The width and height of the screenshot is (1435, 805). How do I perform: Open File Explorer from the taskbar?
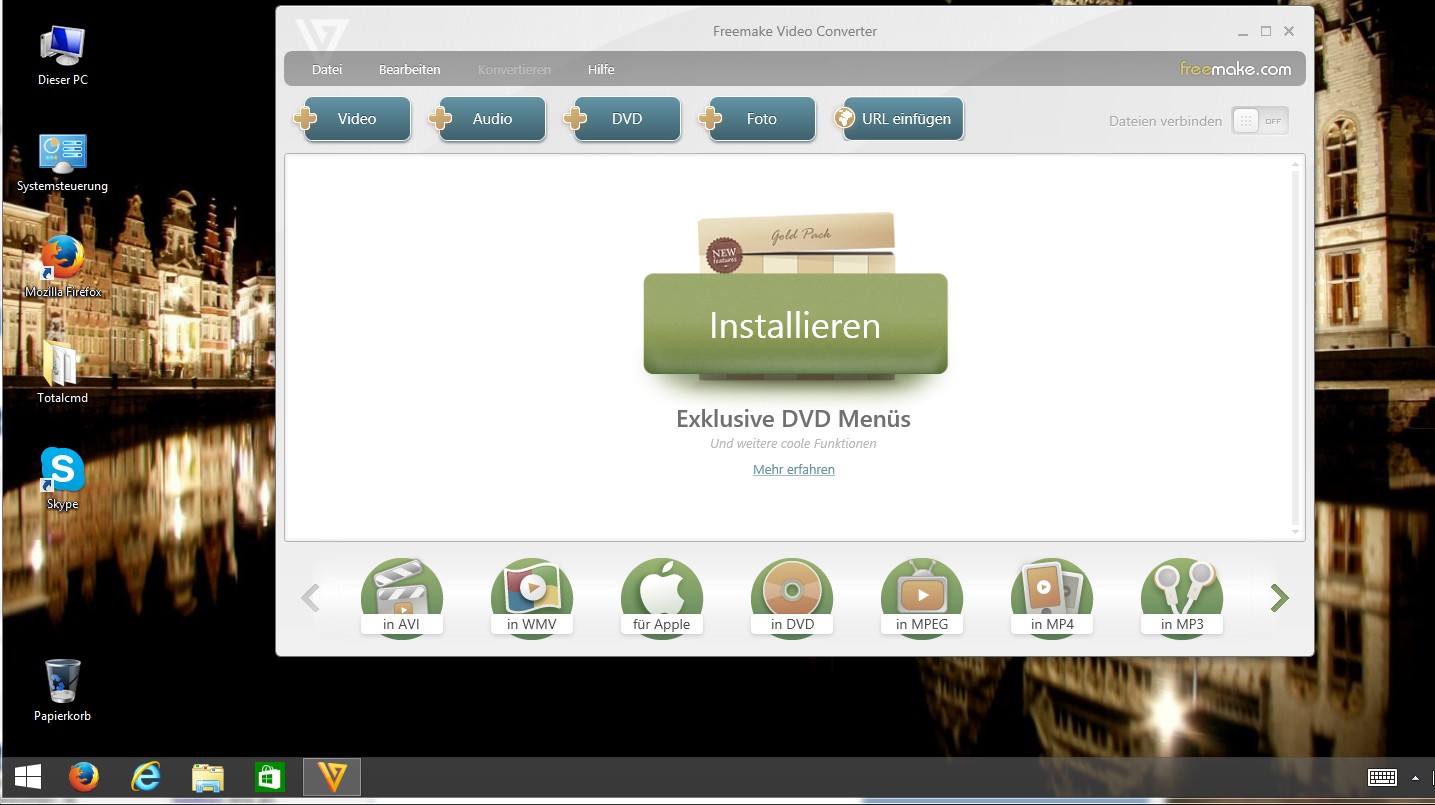tap(208, 777)
